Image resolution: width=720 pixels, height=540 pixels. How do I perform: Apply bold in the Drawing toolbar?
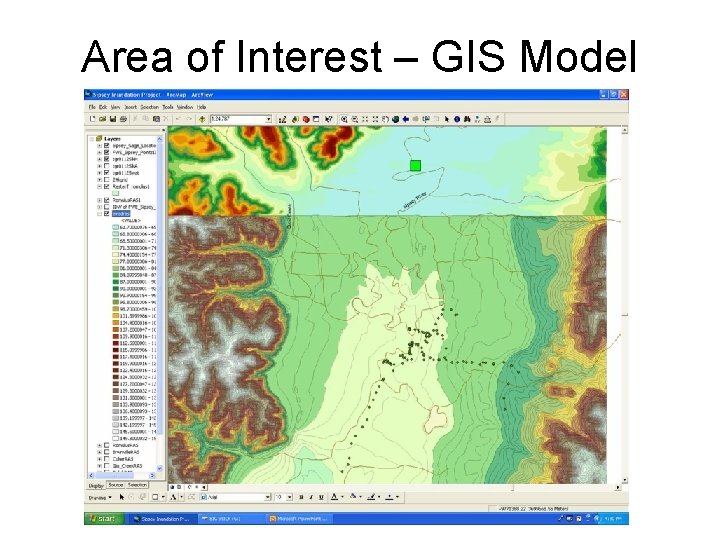[x=301, y=497]
